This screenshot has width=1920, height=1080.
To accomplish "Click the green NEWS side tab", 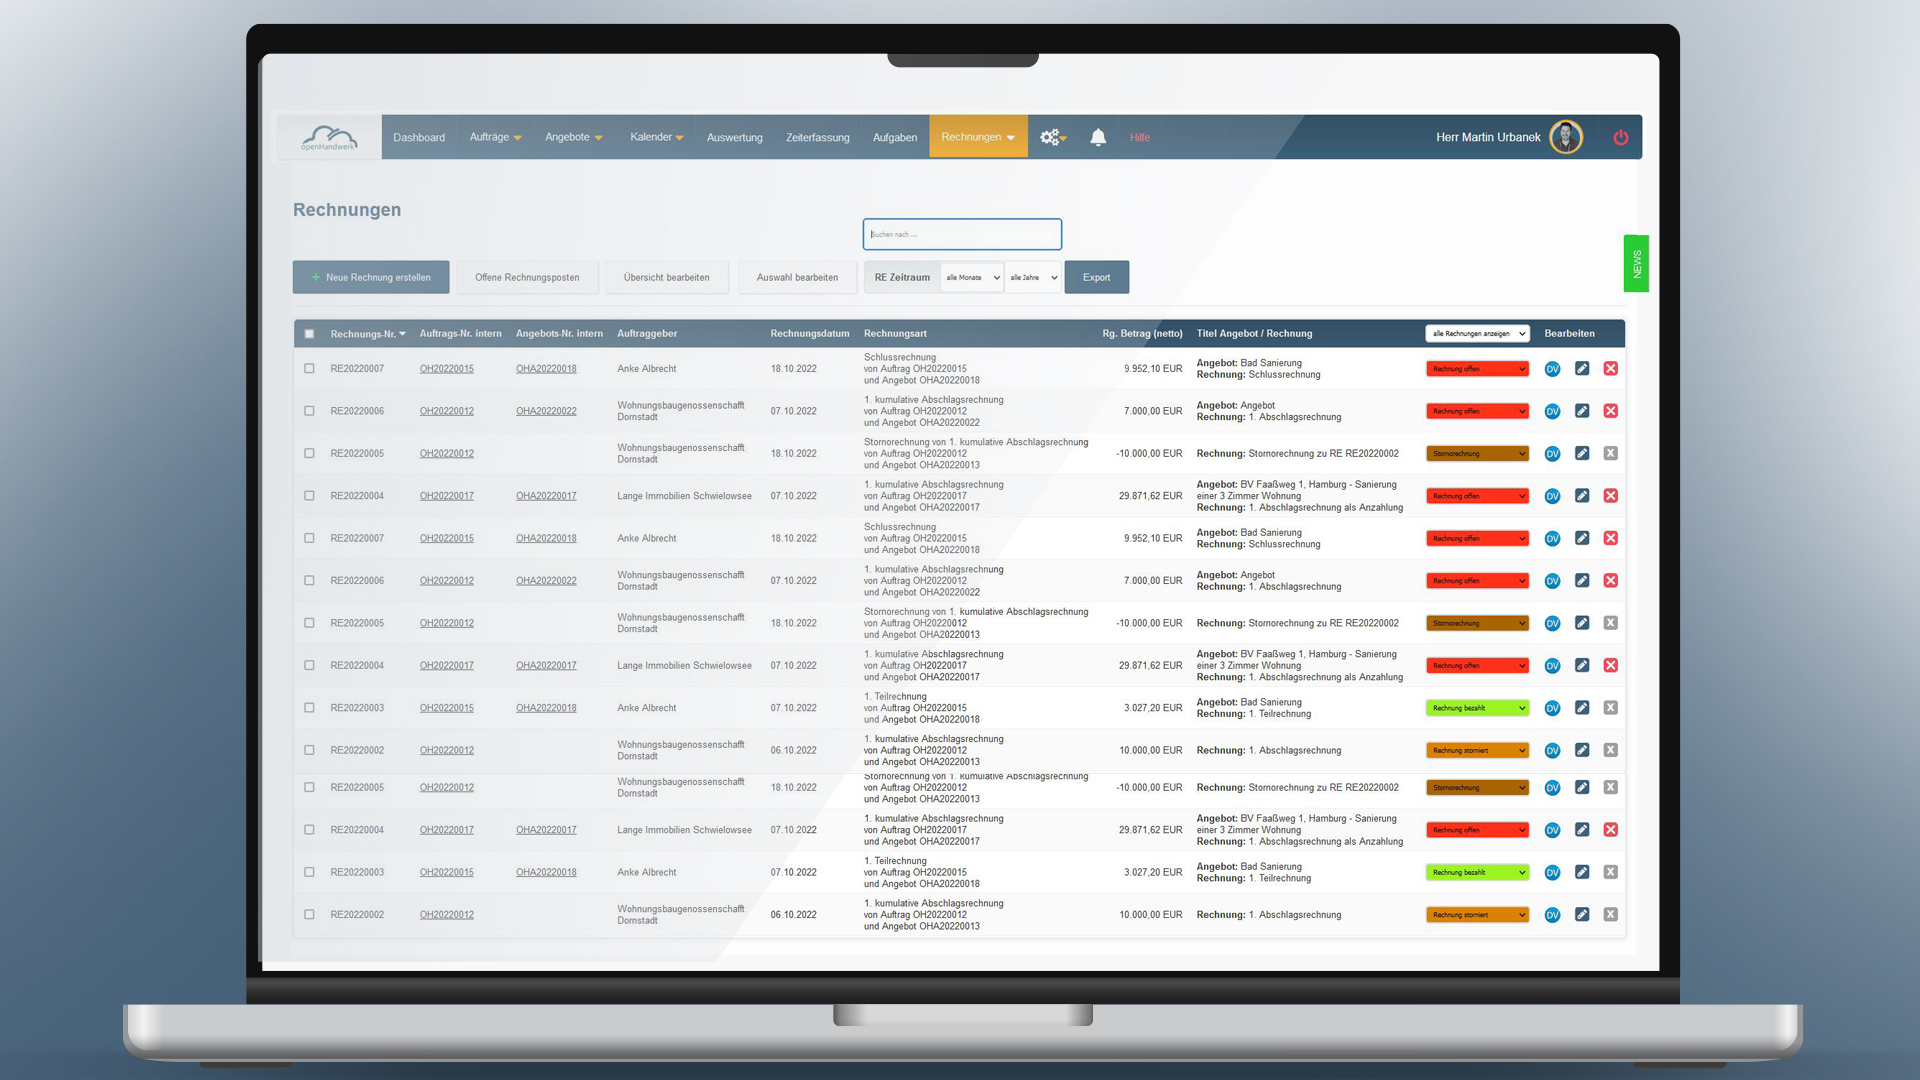I will [1636, 264].
